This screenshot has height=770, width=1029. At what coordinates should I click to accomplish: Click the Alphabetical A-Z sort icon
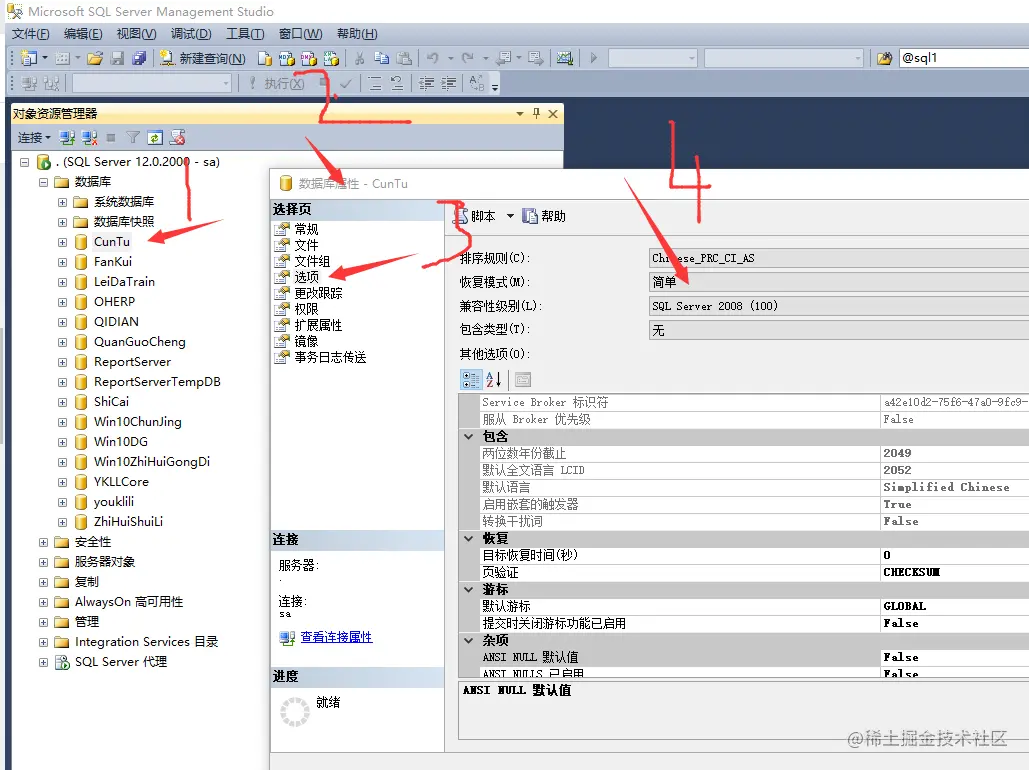(x=494, y=379)
